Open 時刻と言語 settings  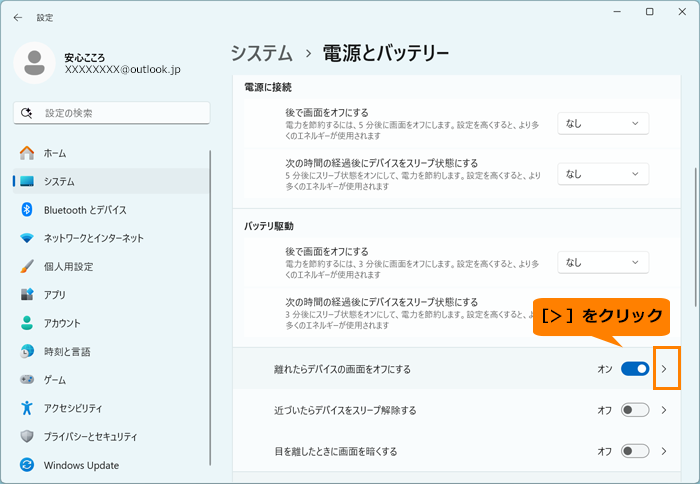coord(111,351)
